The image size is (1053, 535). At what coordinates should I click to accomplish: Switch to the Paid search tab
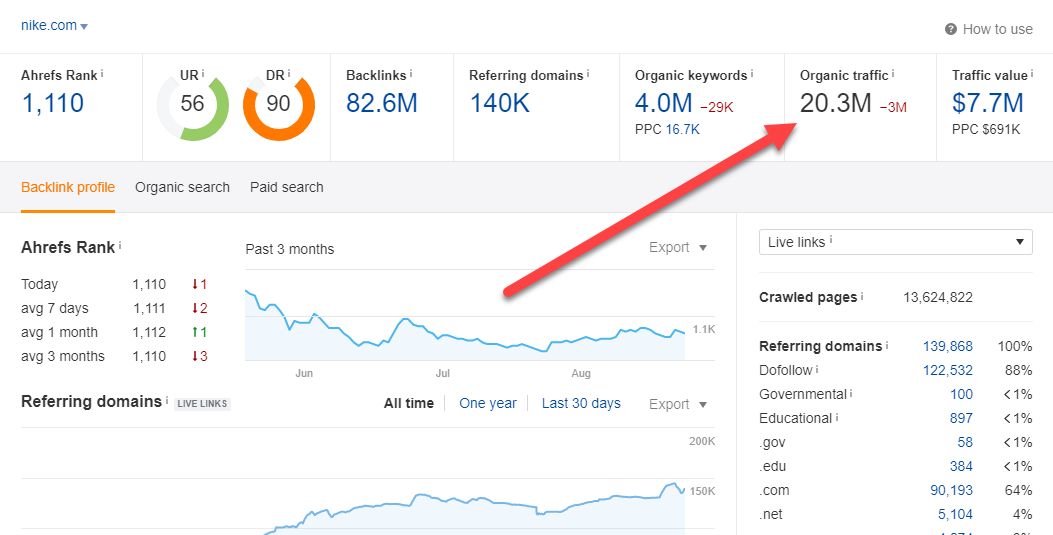coord(287,187)
